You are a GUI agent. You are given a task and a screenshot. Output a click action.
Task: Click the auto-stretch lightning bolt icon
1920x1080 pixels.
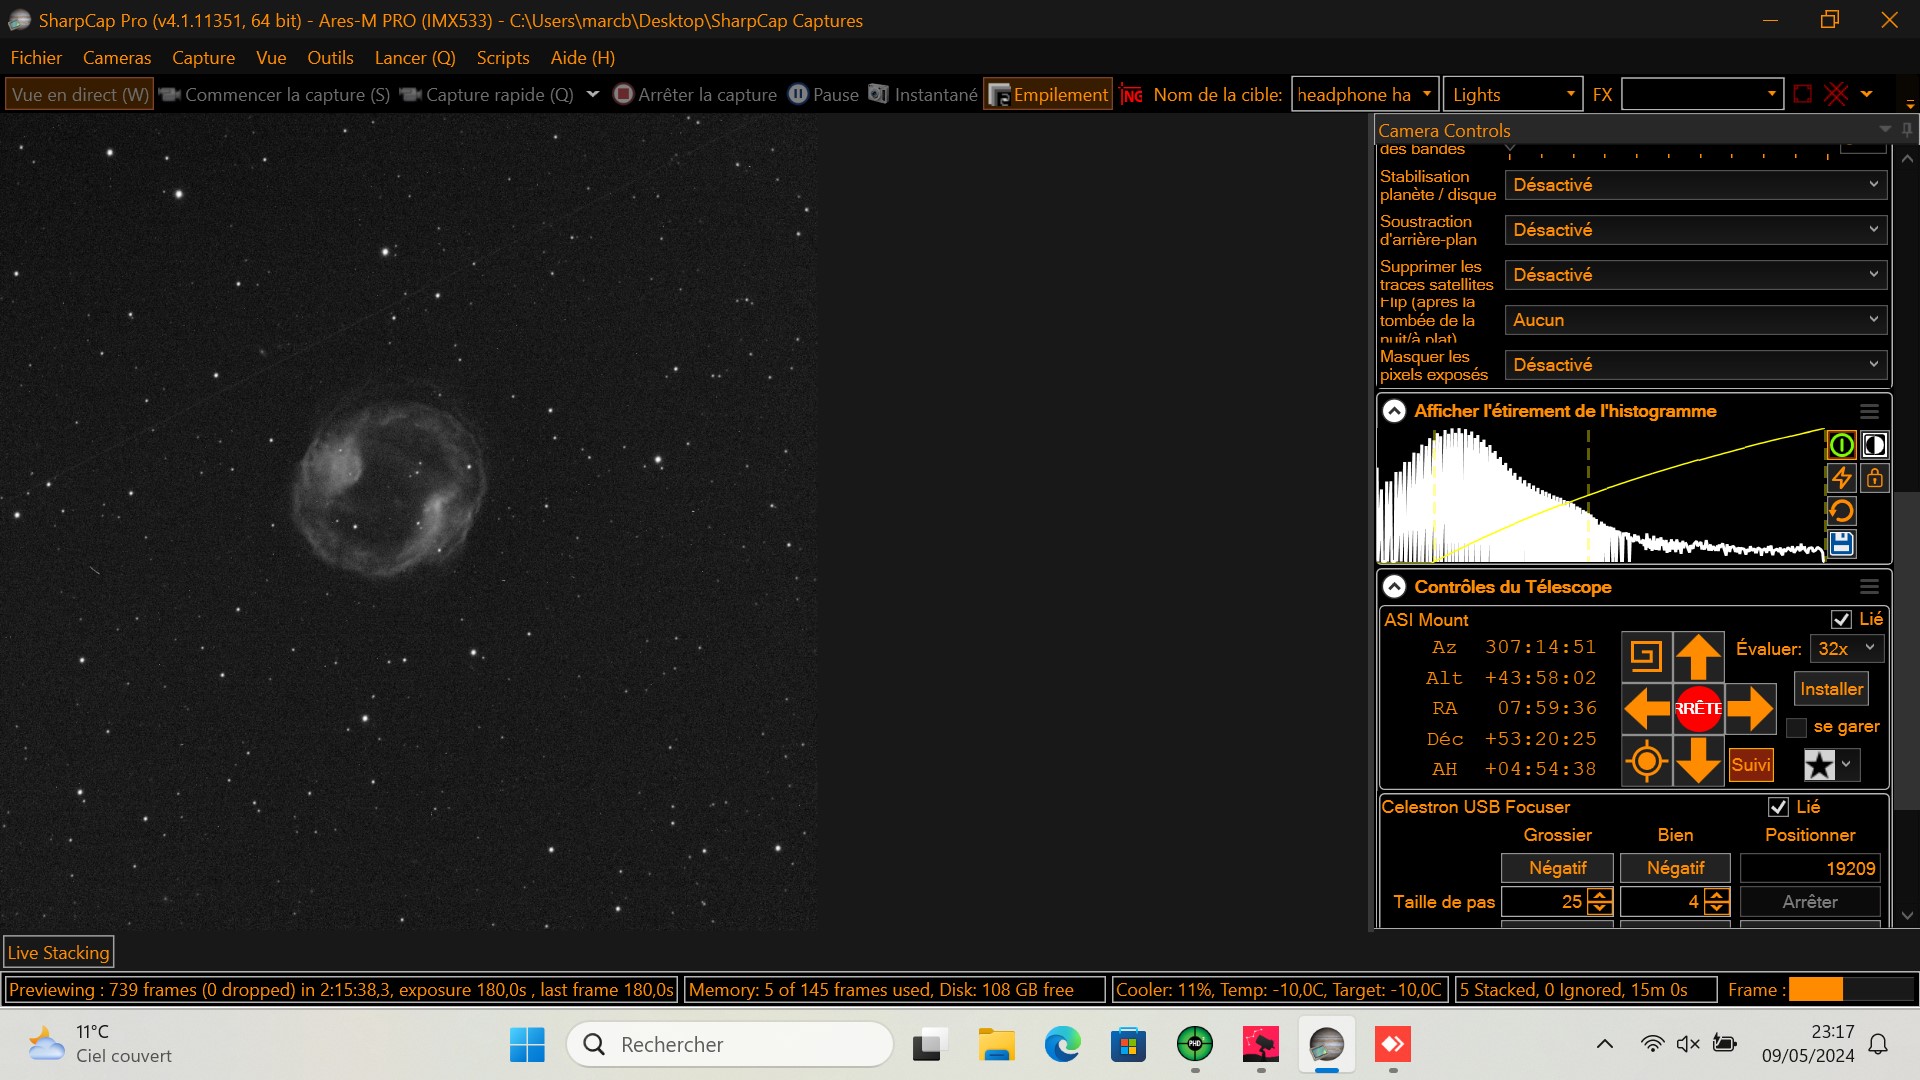[1841, 478]
